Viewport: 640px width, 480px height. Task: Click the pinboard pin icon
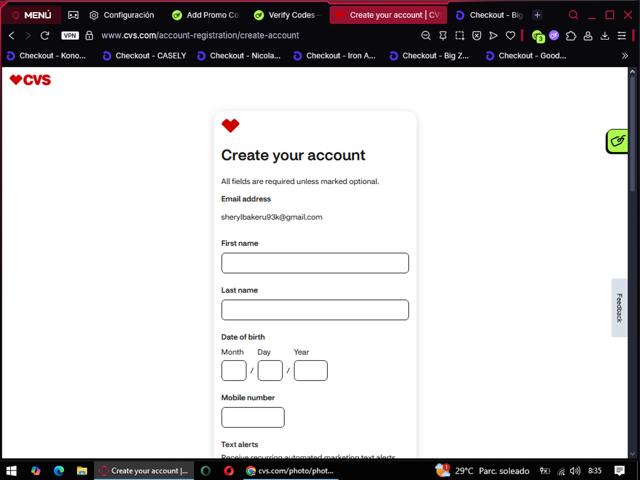click(x=443, y=36)
